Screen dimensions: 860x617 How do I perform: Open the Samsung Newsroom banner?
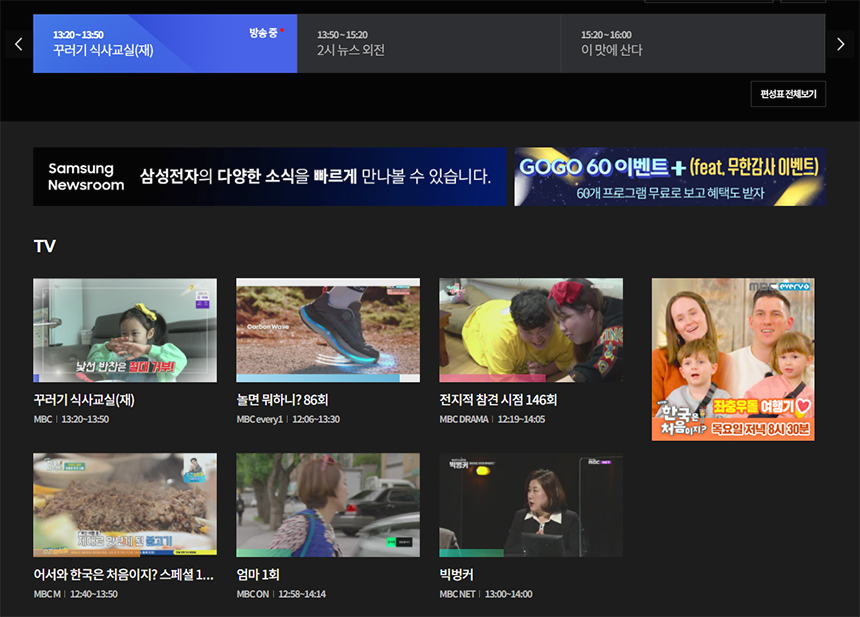(270, 177)
